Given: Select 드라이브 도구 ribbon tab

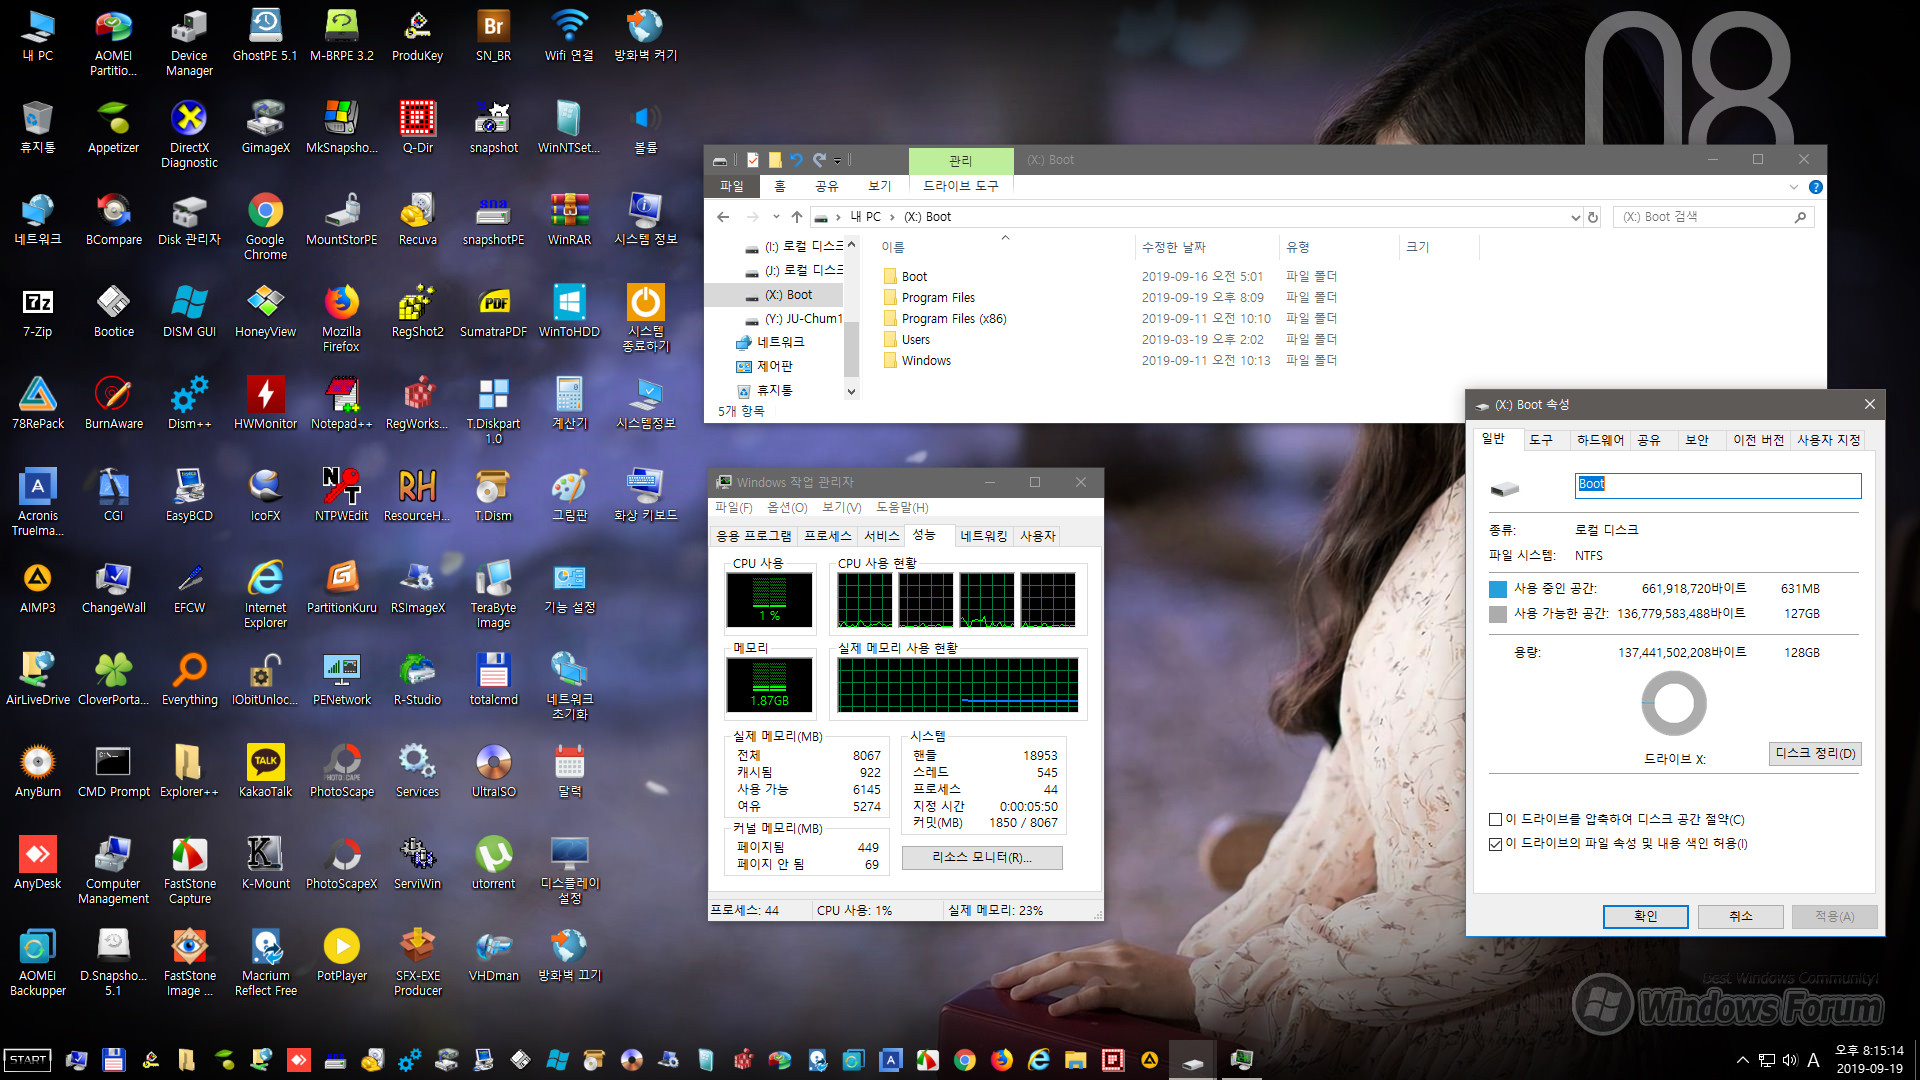Looking at the screenshot, I should click(x=960, y=186).
